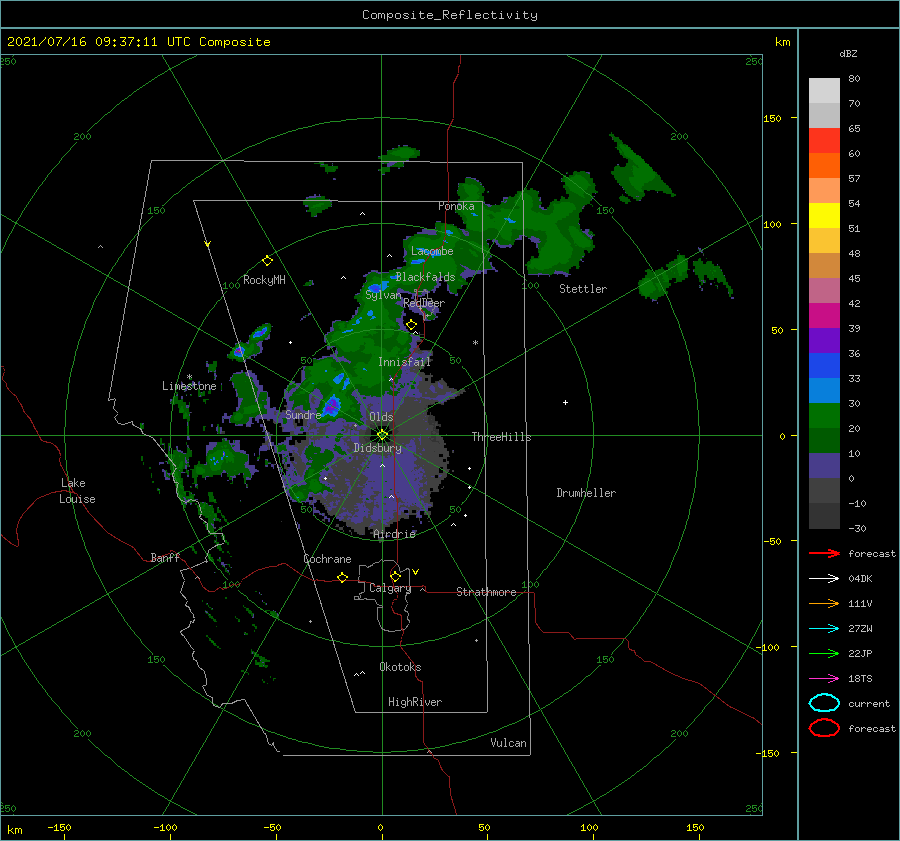Image resolution: width=900 pixels, height=841 pixels.
Task: Click the Lake Louise label
Action: pyautogui.click(x=77, y=491)
